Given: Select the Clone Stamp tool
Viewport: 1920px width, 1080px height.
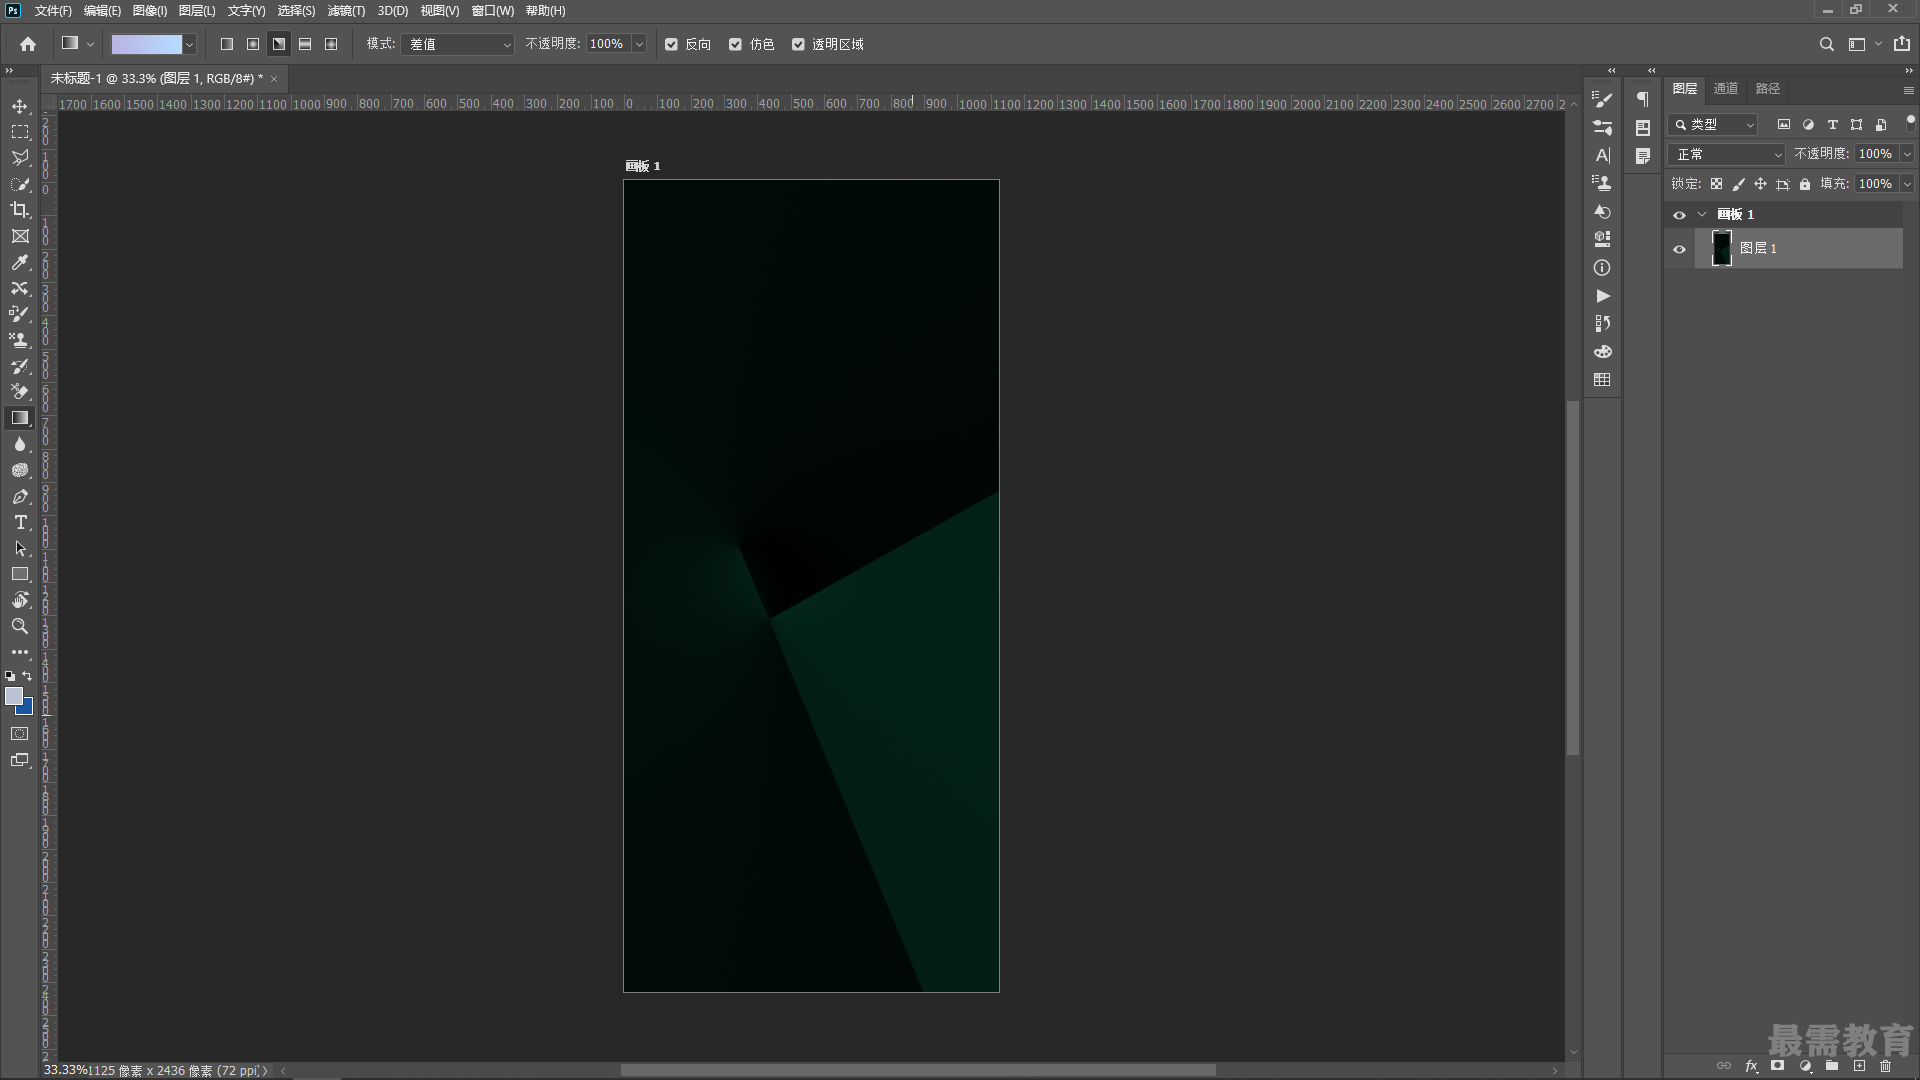Looking at the screenshot, I should pos(20,340).
